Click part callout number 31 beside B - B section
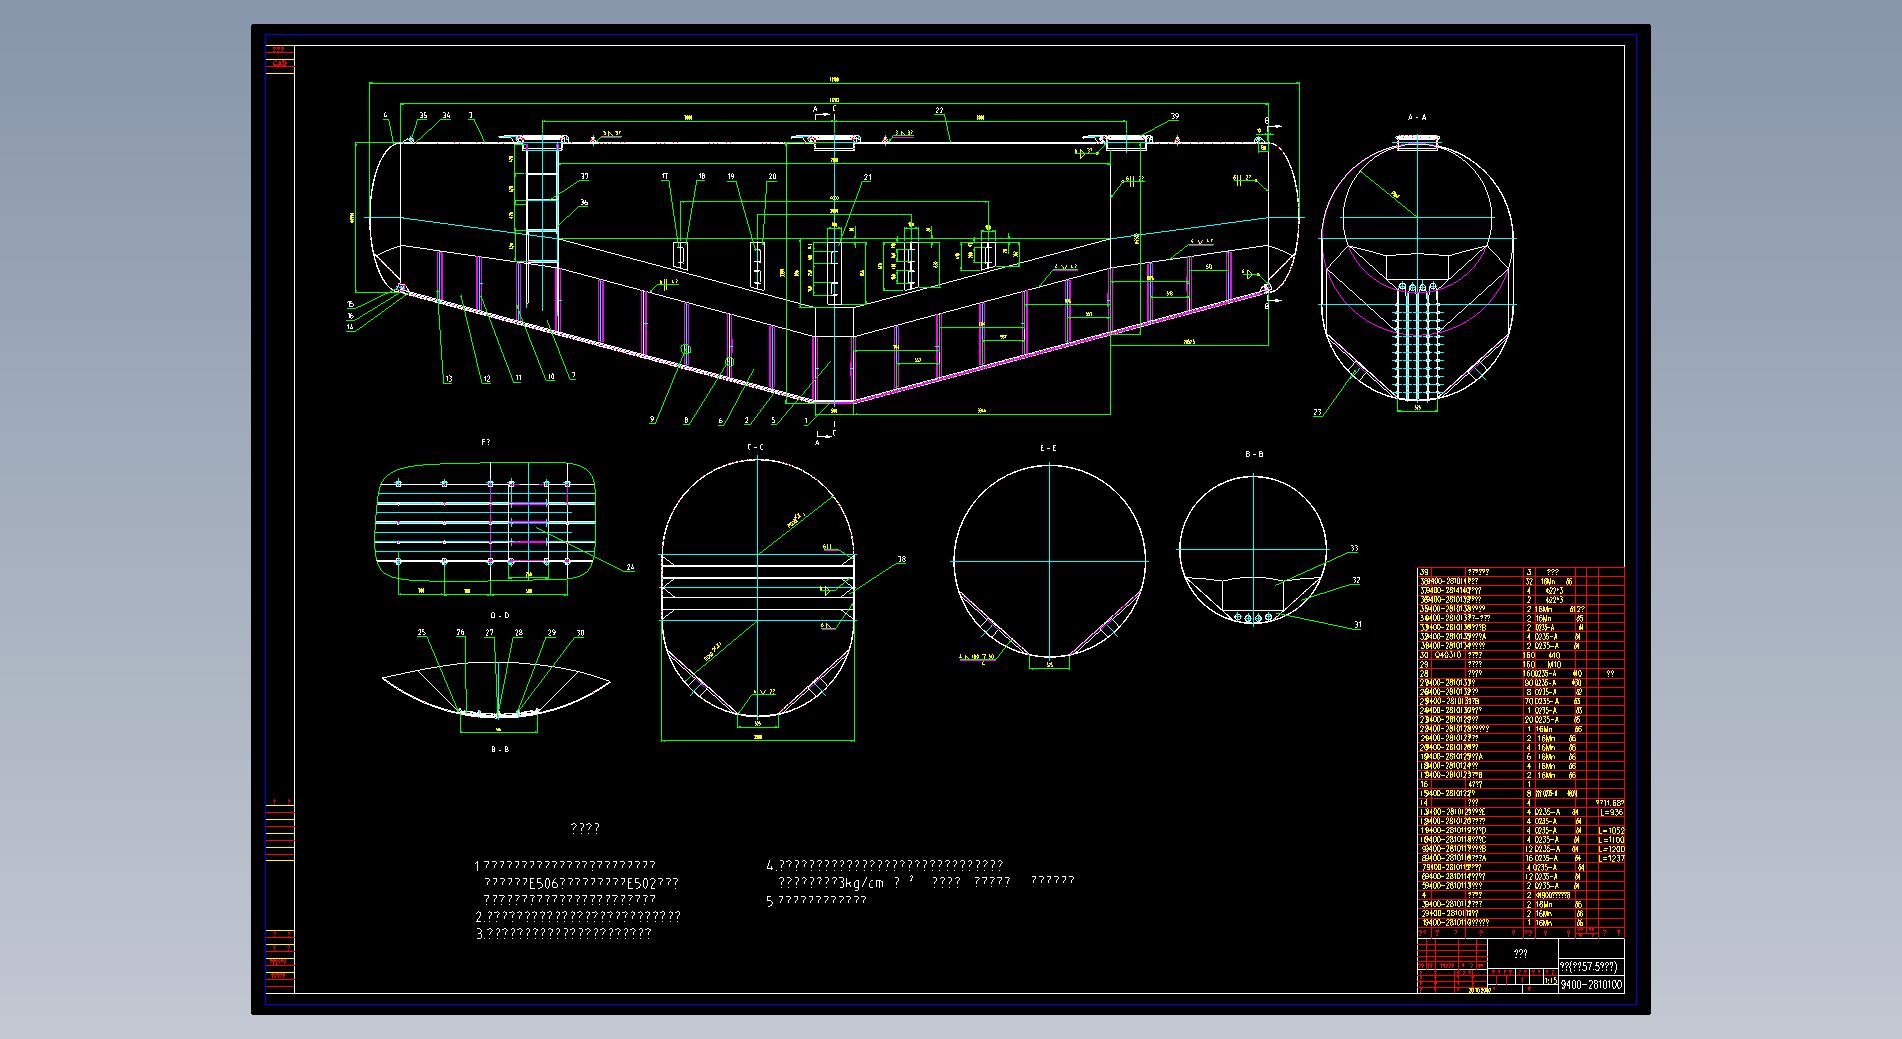The width and height of the screenshot is (1902, 1039). 1357,625
